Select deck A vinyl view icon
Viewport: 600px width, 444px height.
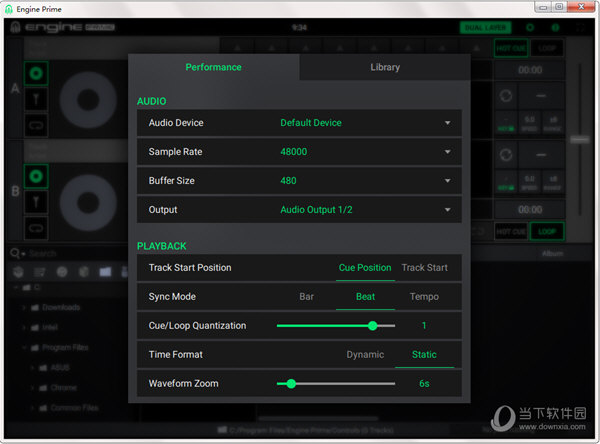36,73
